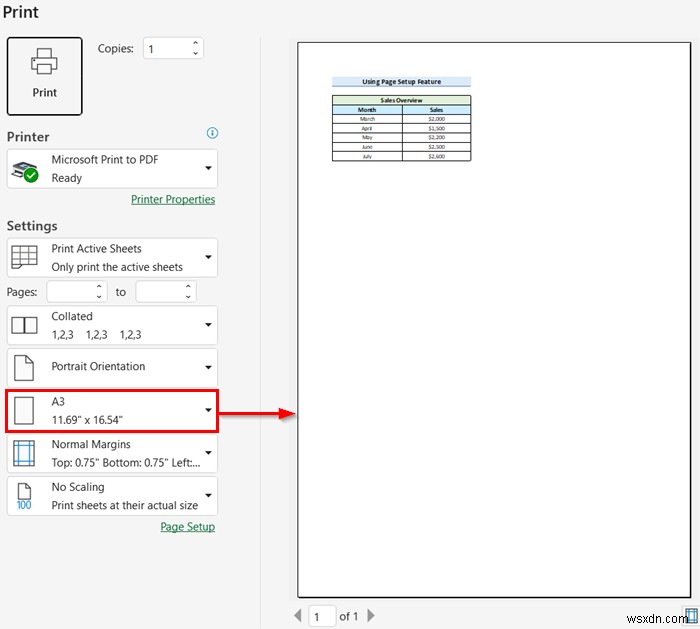Viewport: 700px width, 629px height.
Task: Increase copies with the up spinner arrow
Action: click(196, 43)
